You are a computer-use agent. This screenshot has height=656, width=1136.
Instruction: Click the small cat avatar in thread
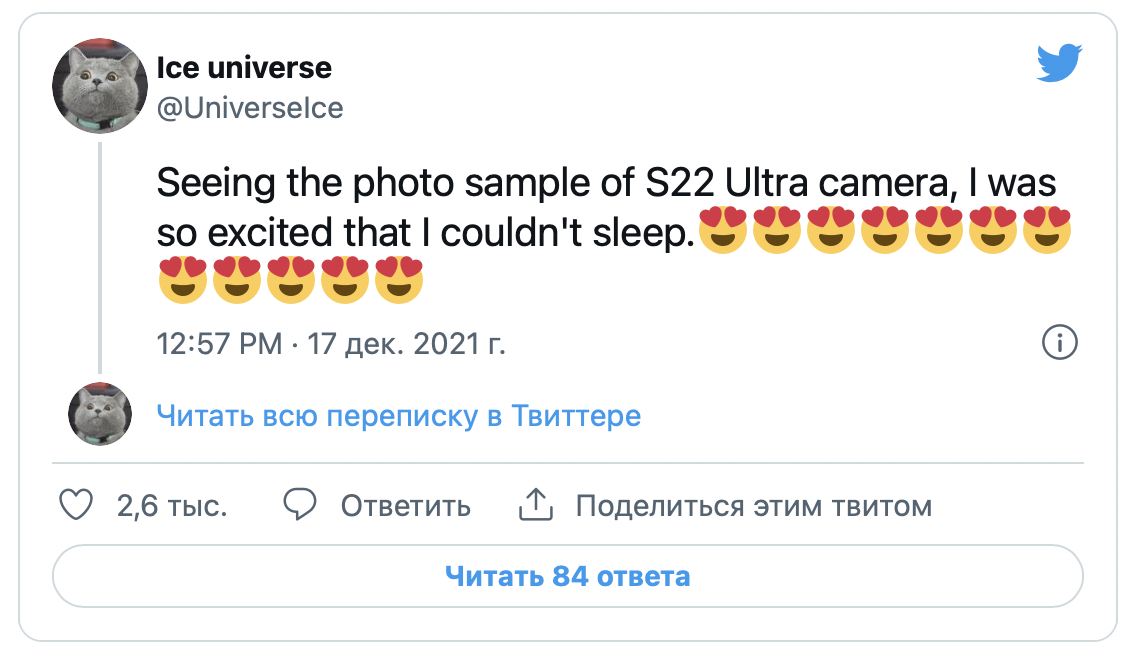(x=100, y=413)
